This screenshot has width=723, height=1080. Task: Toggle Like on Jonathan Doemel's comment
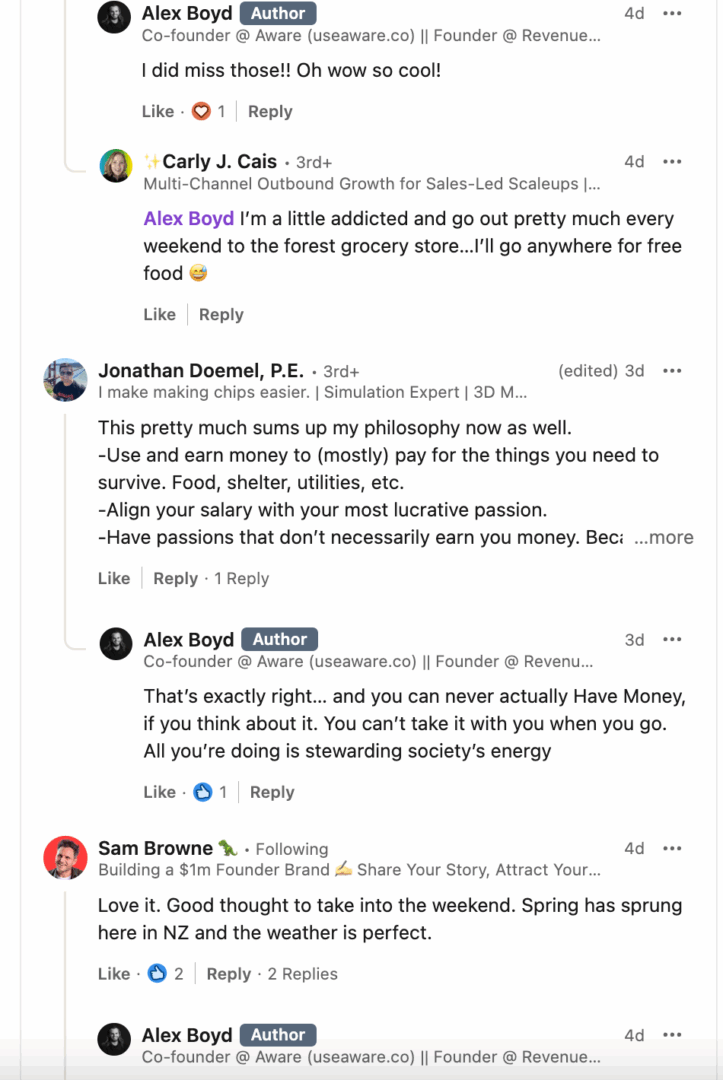pos(113,578)
